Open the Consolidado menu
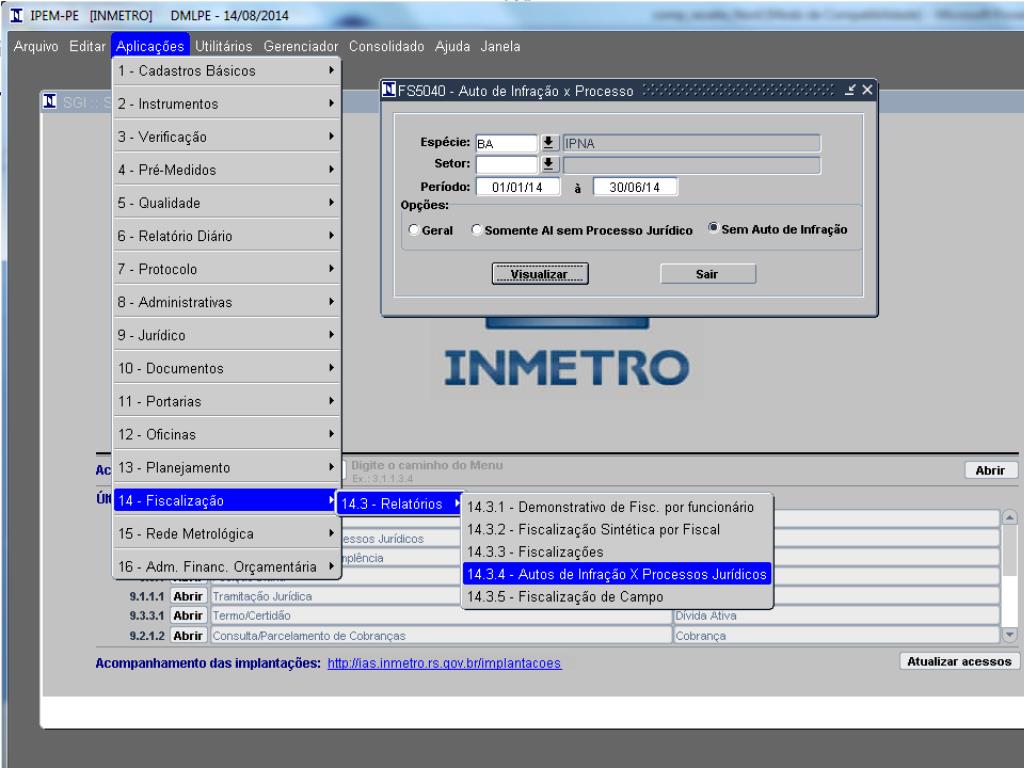Screen dimensions: 1024x768 (387, 46)
